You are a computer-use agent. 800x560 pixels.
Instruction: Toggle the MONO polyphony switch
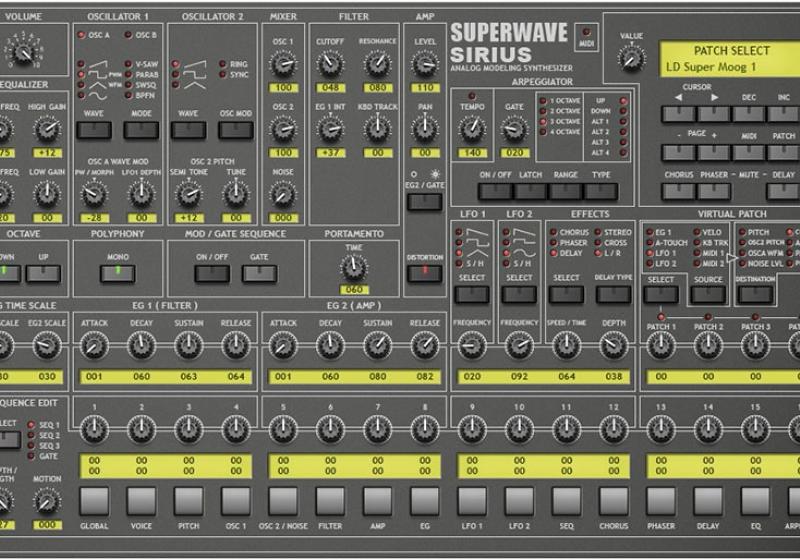[118, 273]
